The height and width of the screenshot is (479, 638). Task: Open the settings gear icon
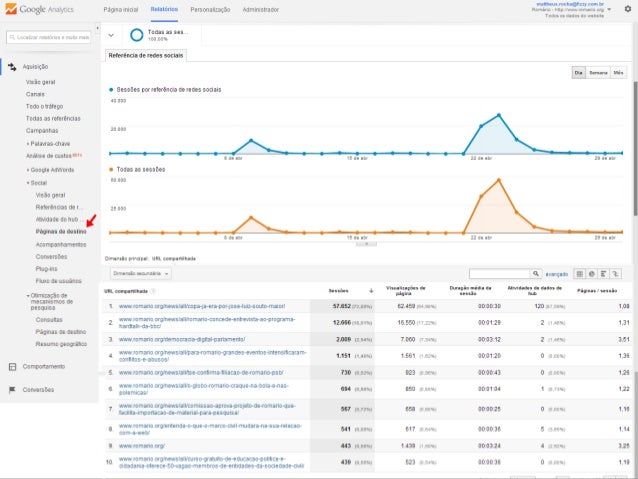pyautogui.click(x=627, y=9)
